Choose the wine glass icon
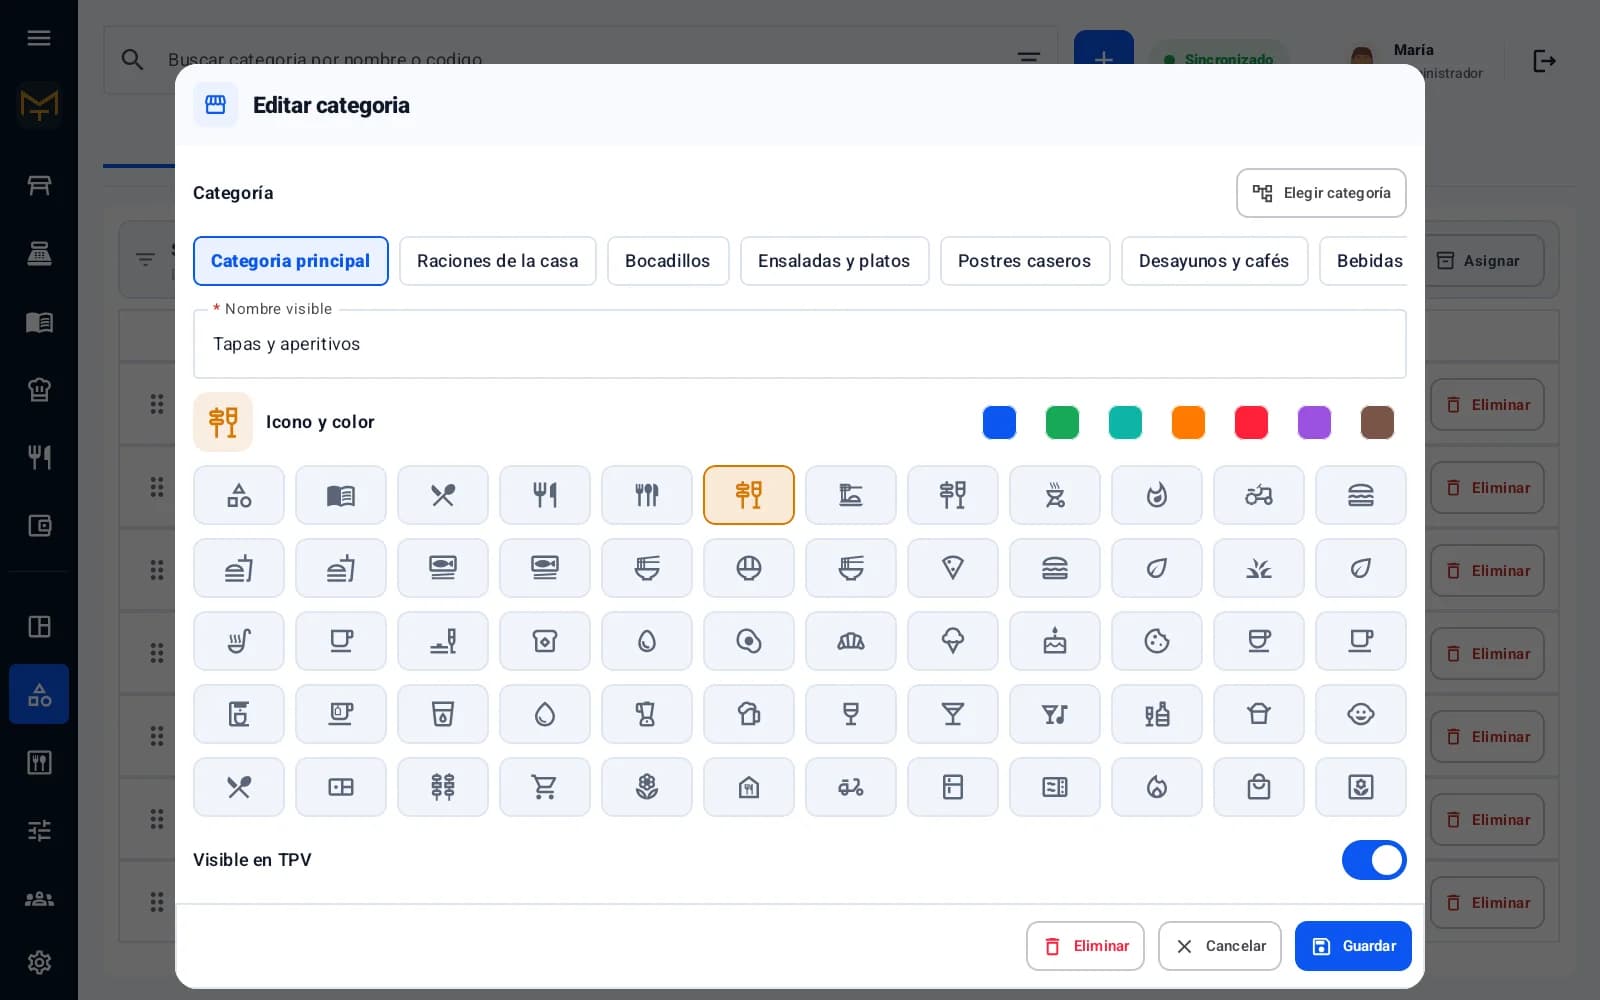 coord(850,714)
